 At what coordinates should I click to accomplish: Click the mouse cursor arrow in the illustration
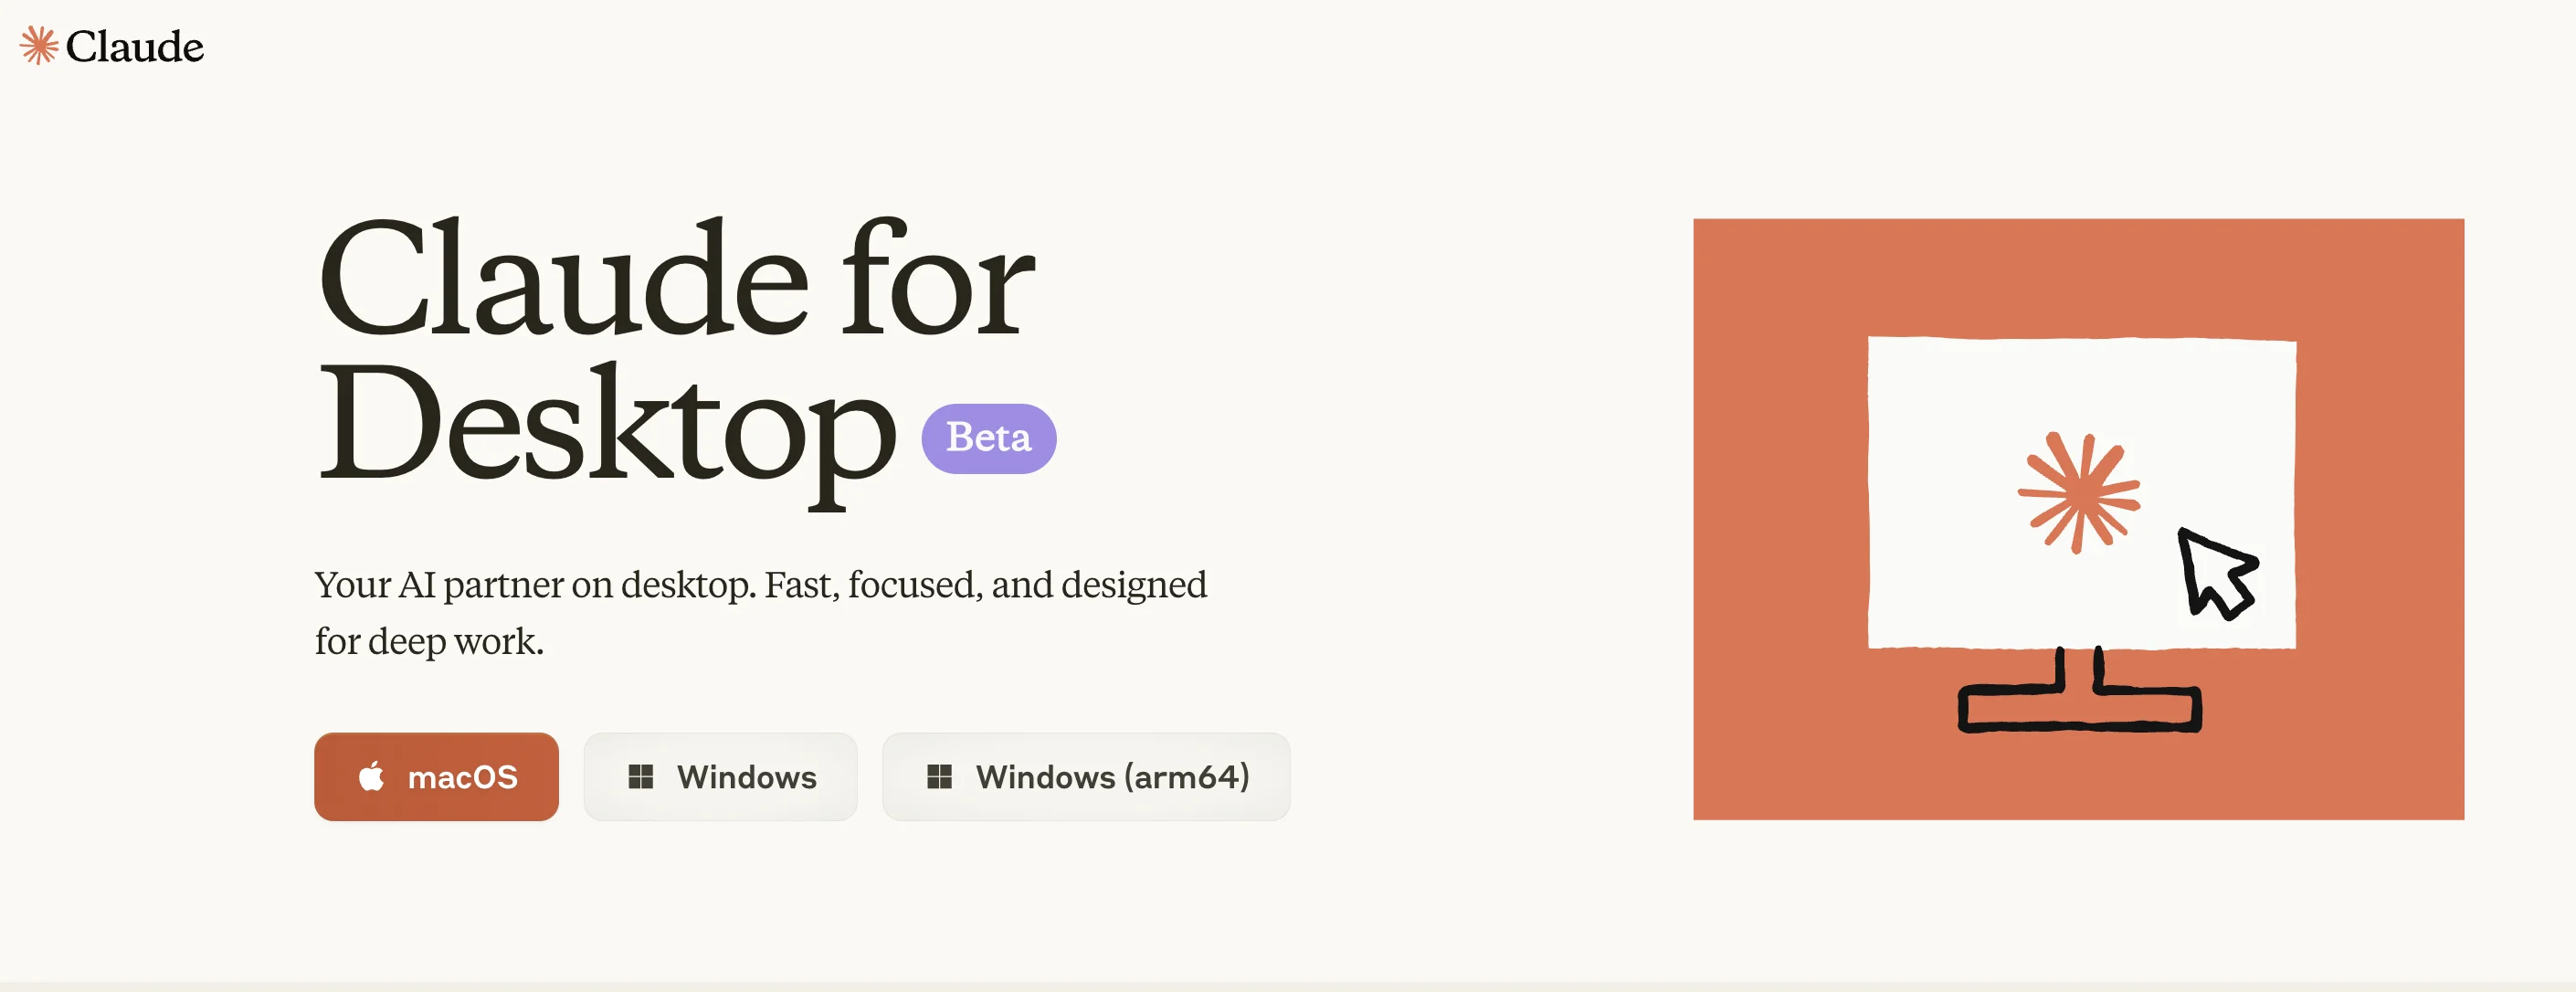pos(2215,573)
